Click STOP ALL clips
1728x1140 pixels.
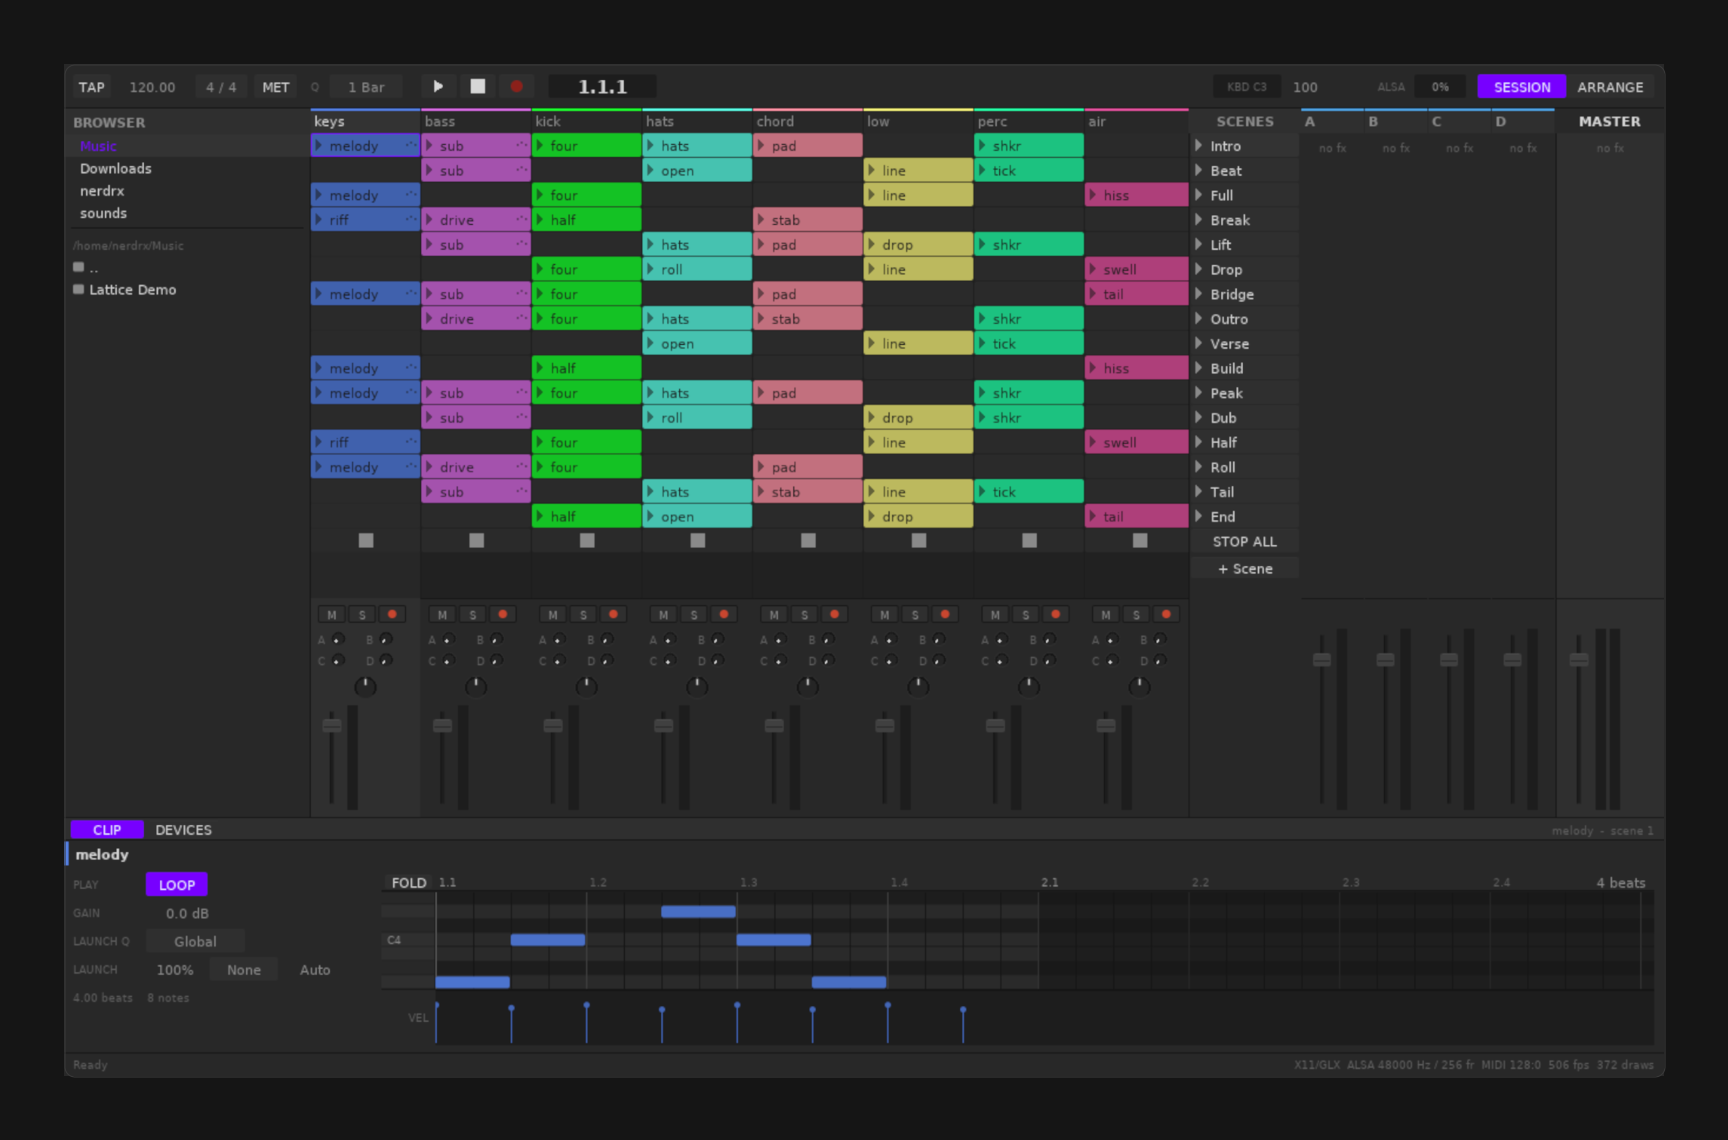1245,542
